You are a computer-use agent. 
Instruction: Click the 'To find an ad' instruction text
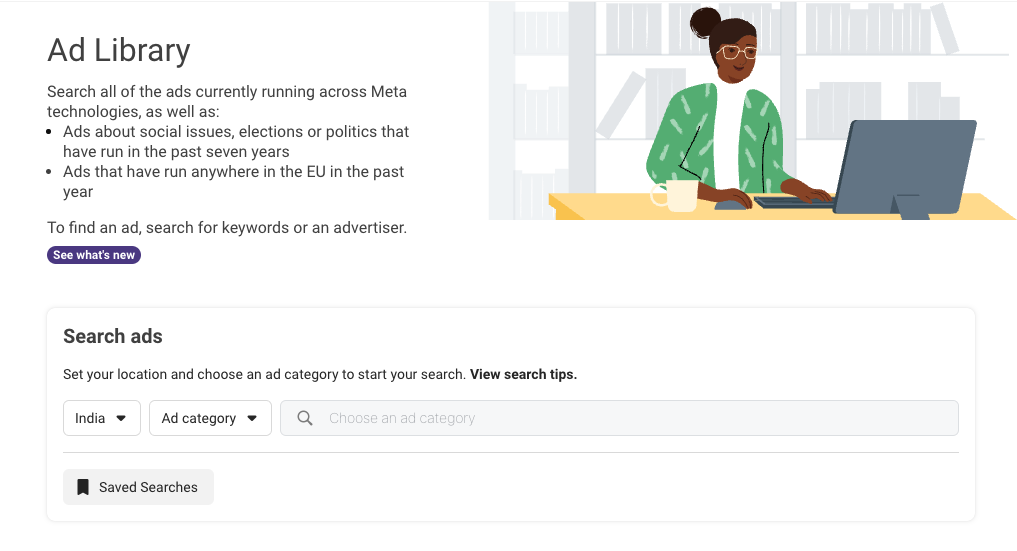tap(227, 228)
